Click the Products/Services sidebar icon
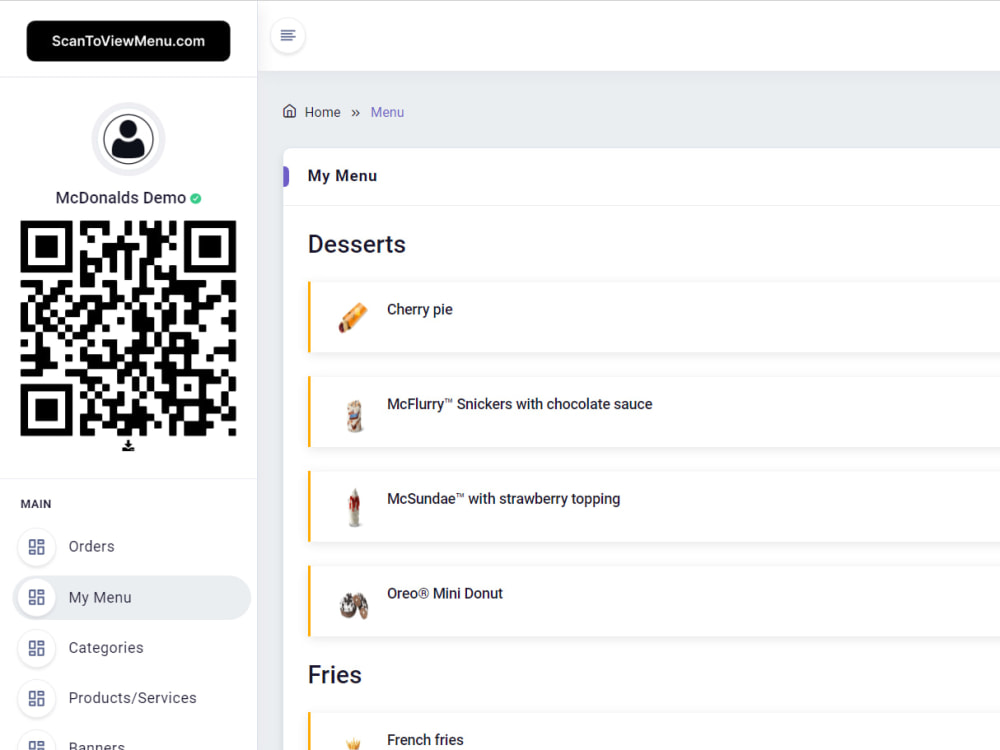Image resolution: width=1000 pixels, height=750 pixels. click(36, 698)
